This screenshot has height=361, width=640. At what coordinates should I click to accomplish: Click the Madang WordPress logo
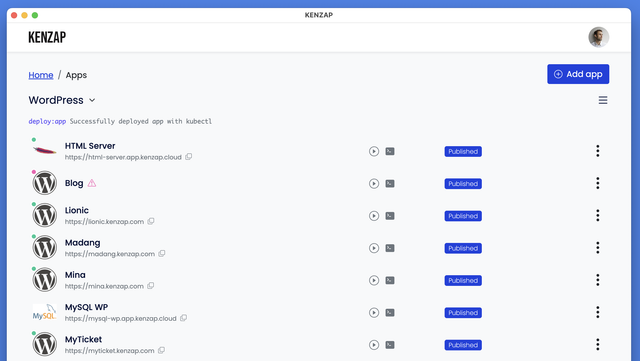tap(44, 247)
